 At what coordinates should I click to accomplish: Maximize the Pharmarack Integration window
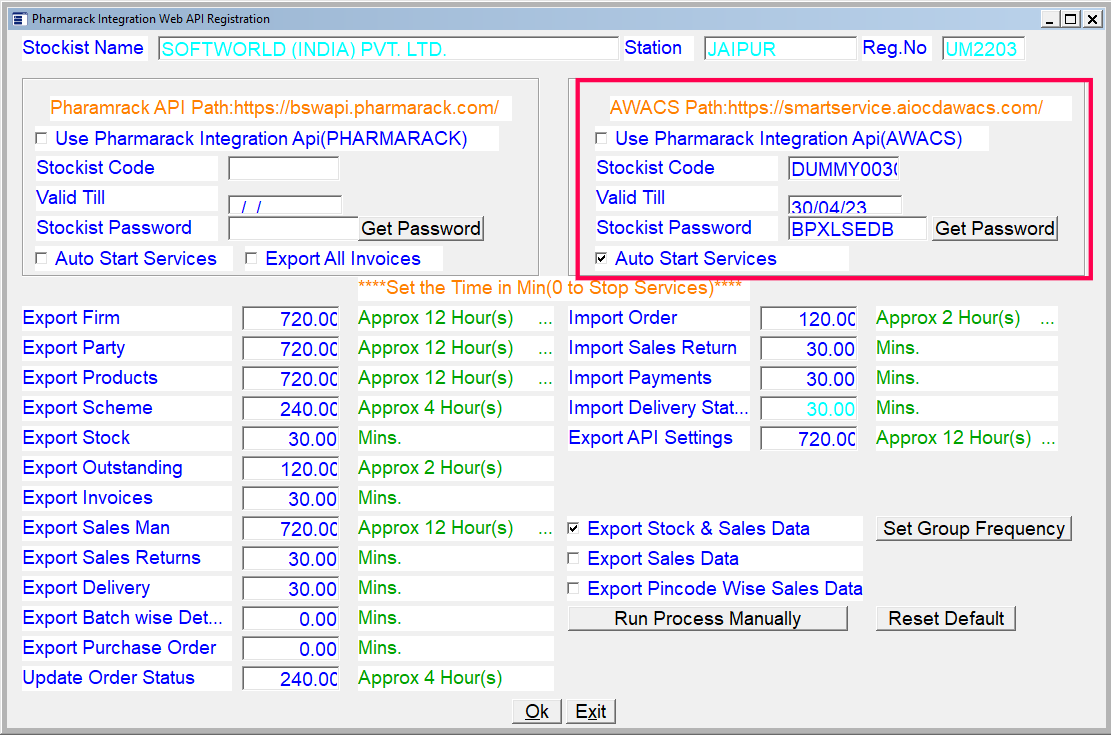tap(1071, 19)
